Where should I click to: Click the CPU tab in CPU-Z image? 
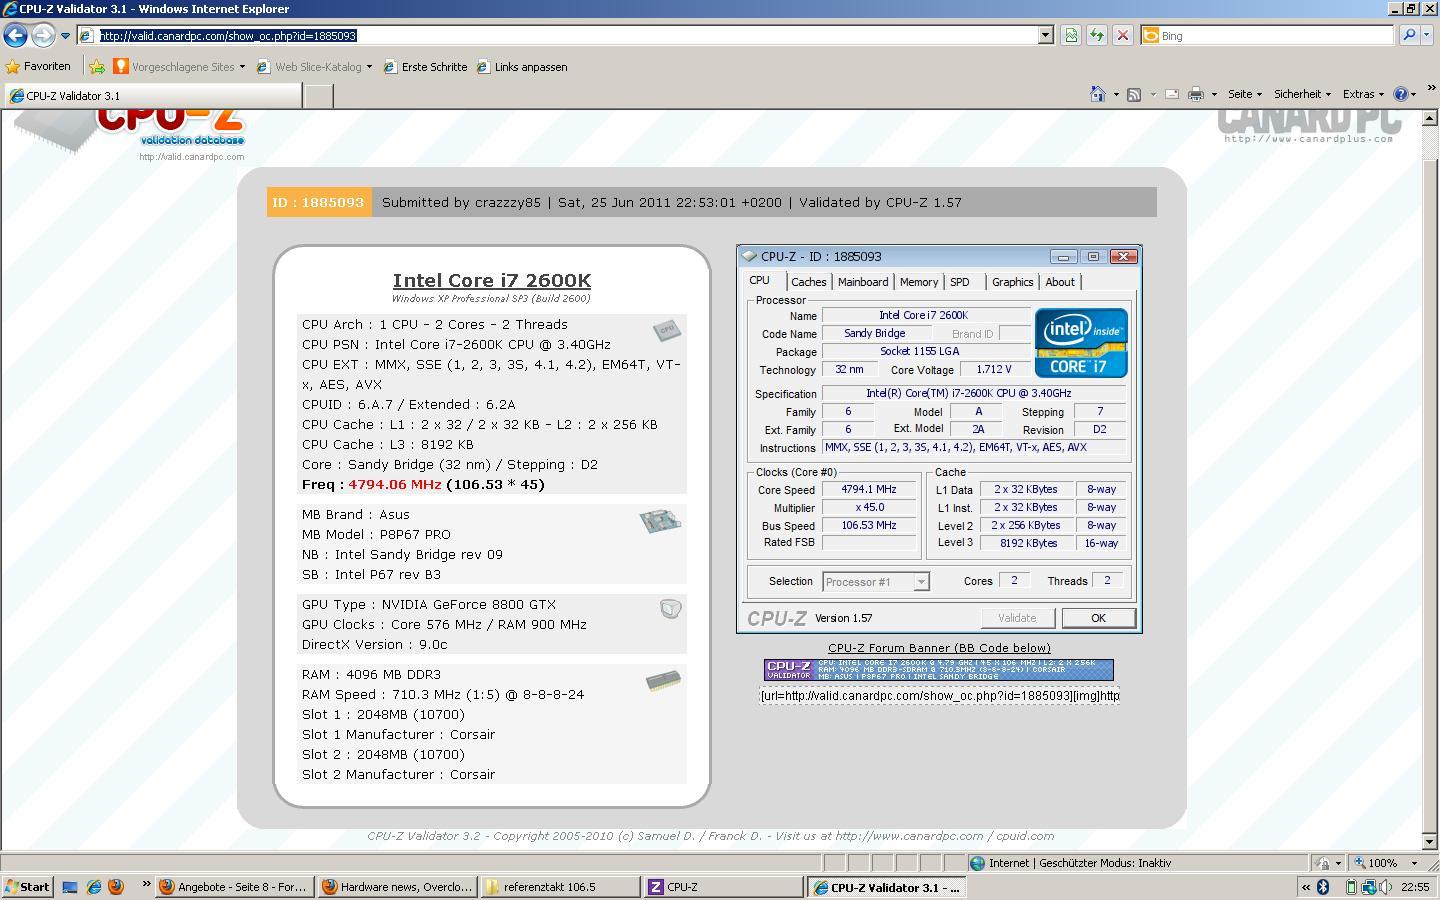pos(760,281)
